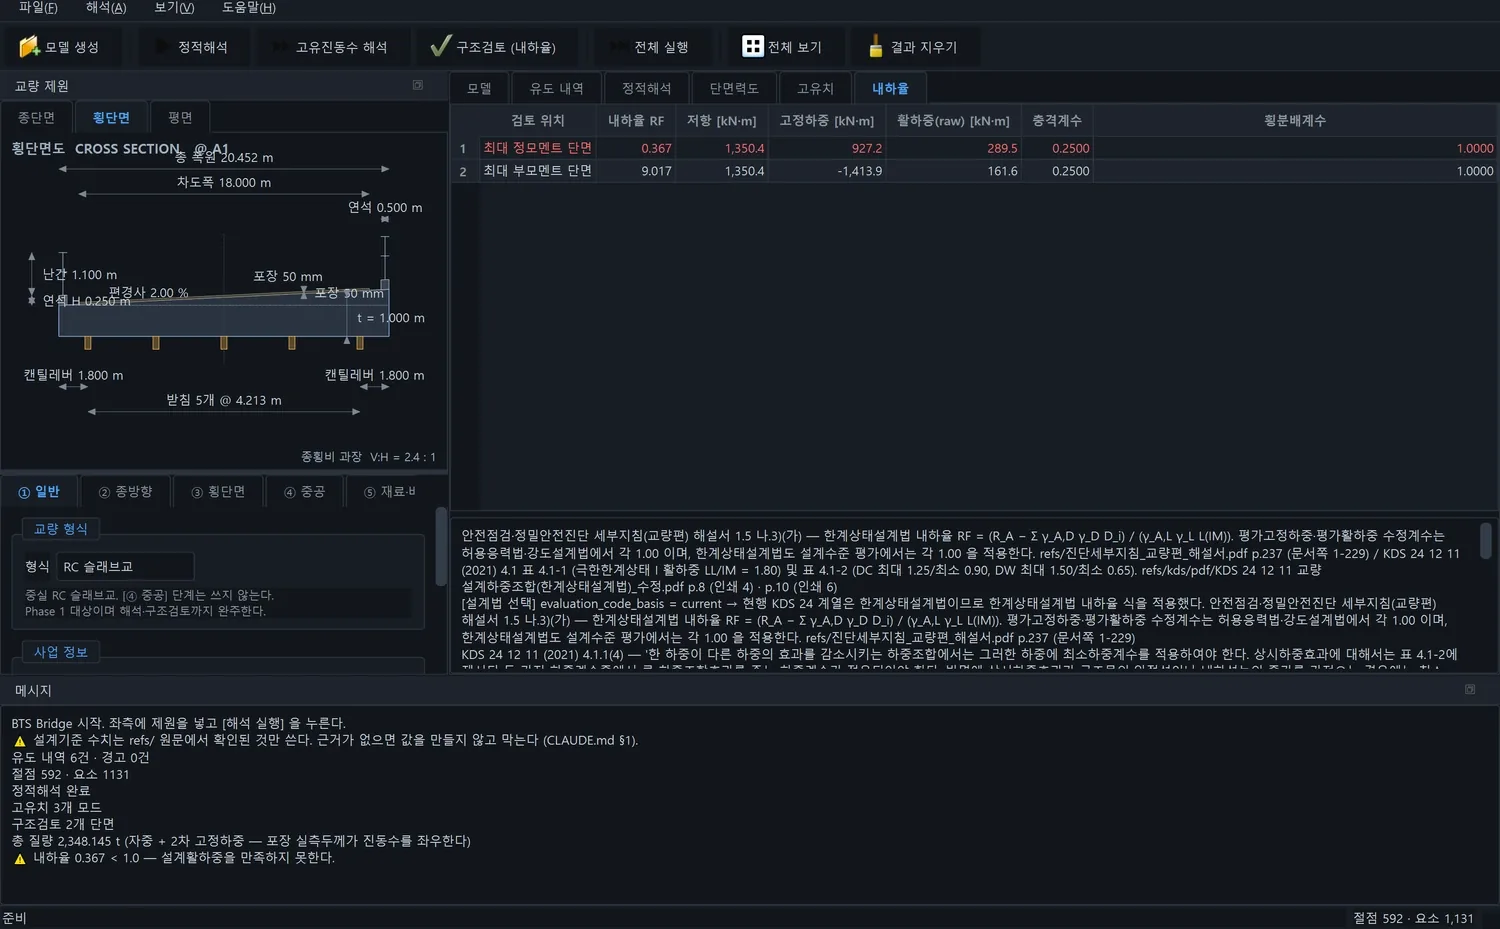Open the 모델 results tab
The height and width of the screenshot is (929, 1500).
coord(480,89)
